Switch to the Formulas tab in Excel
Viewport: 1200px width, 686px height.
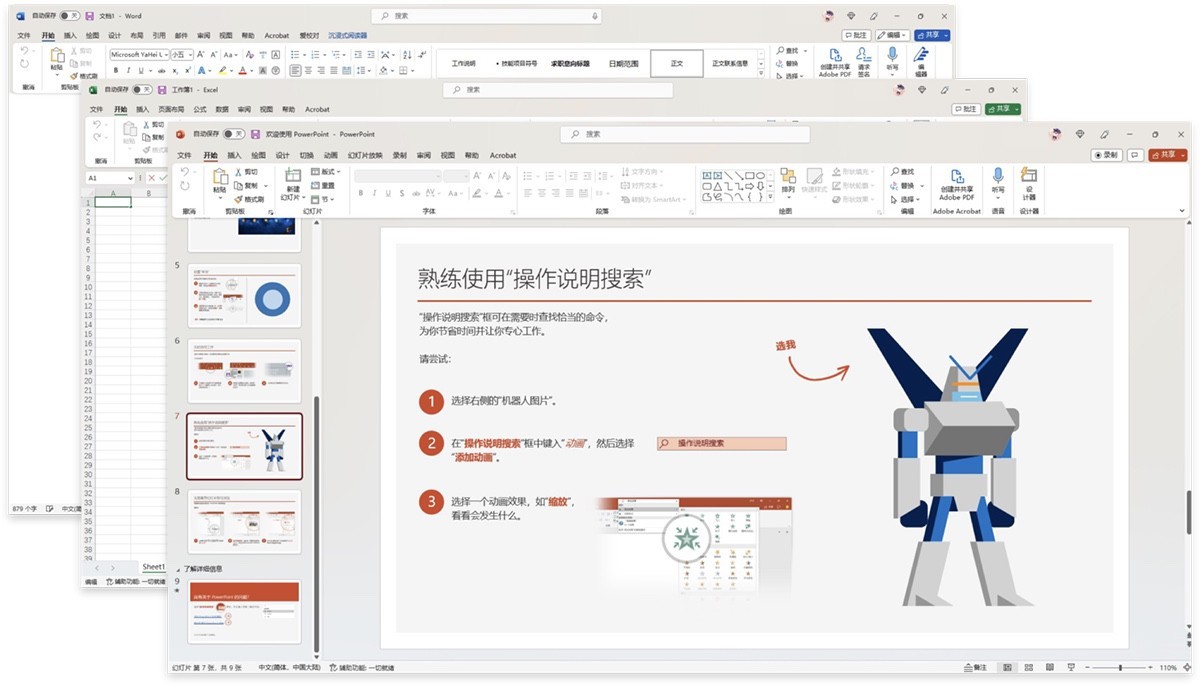coord(200,110)
